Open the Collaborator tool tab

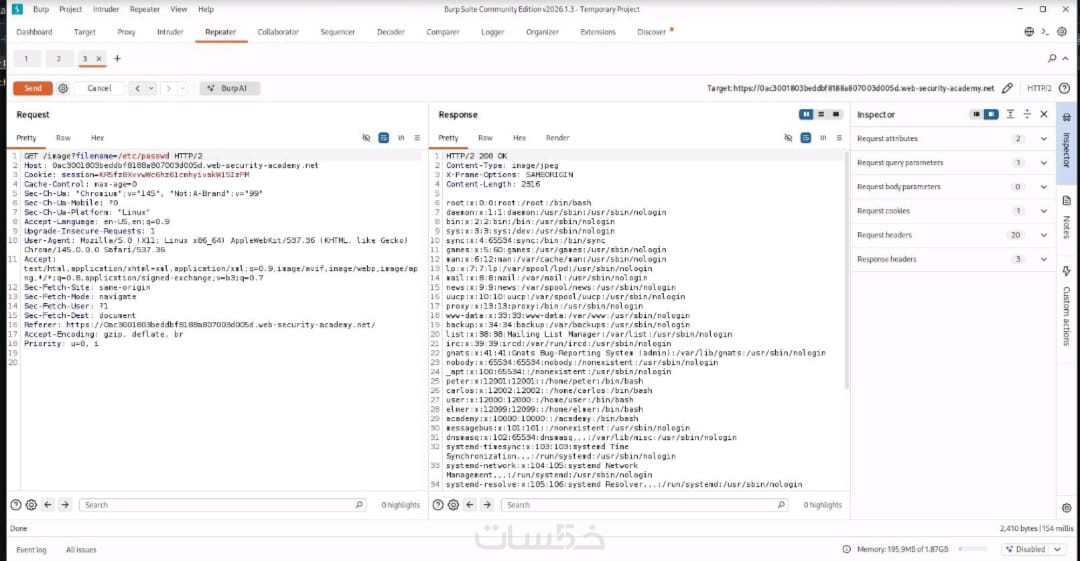pos(278,32)
